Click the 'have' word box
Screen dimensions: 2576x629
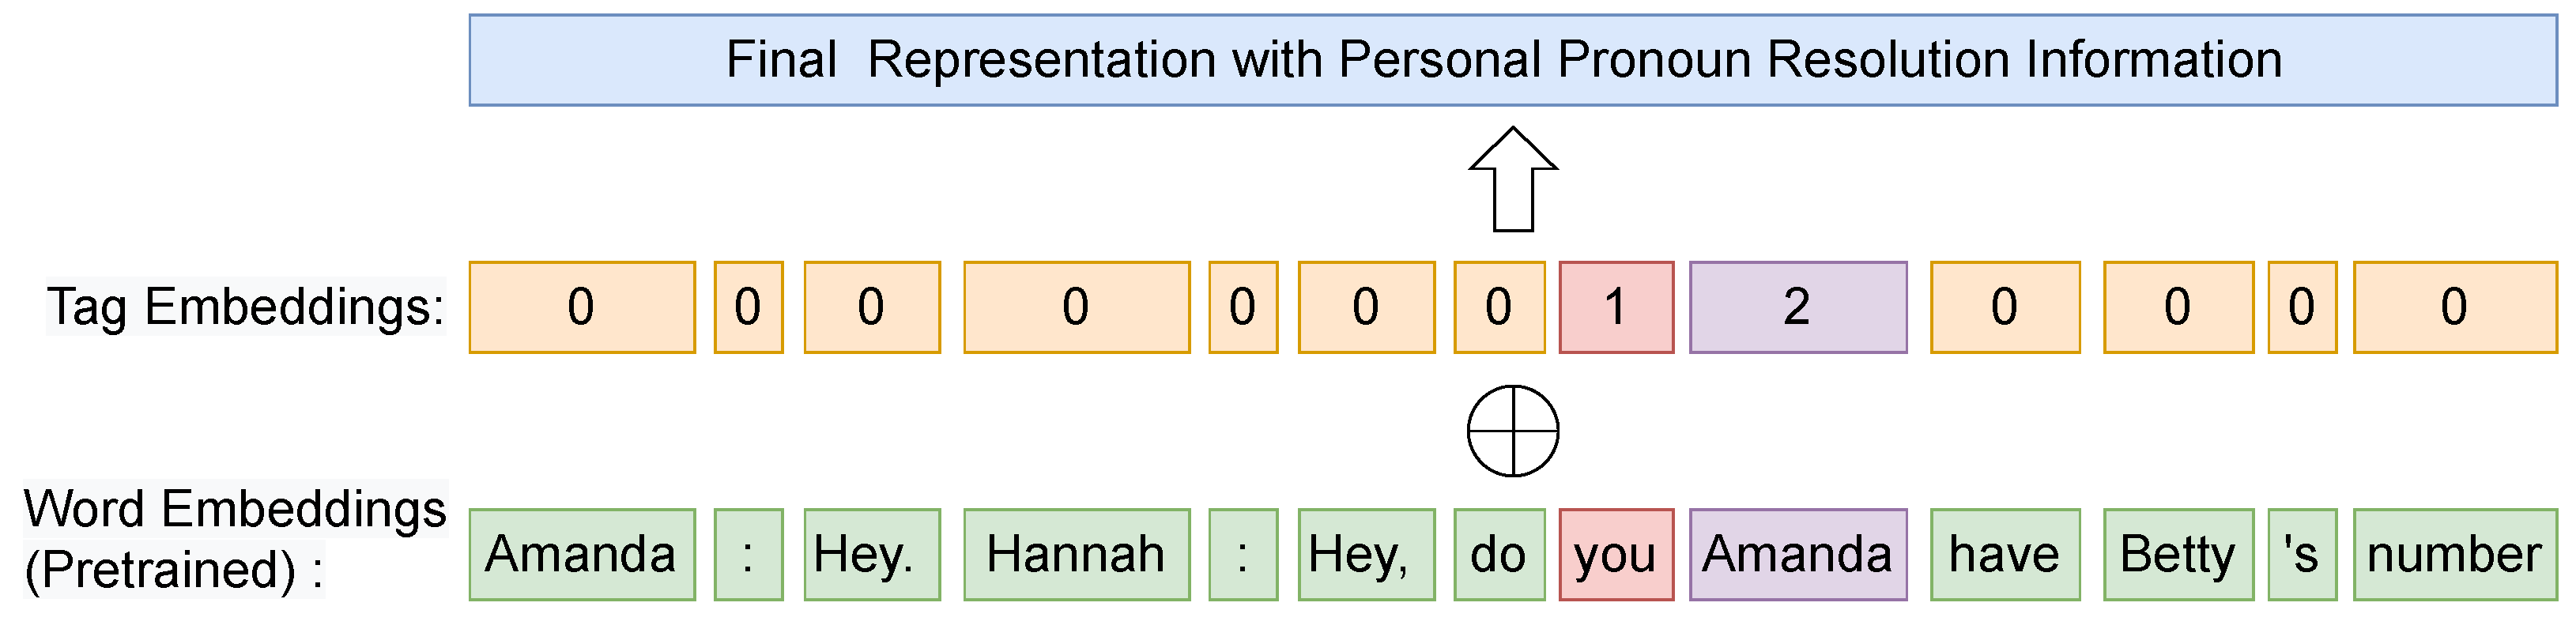tap(2005, 555)
